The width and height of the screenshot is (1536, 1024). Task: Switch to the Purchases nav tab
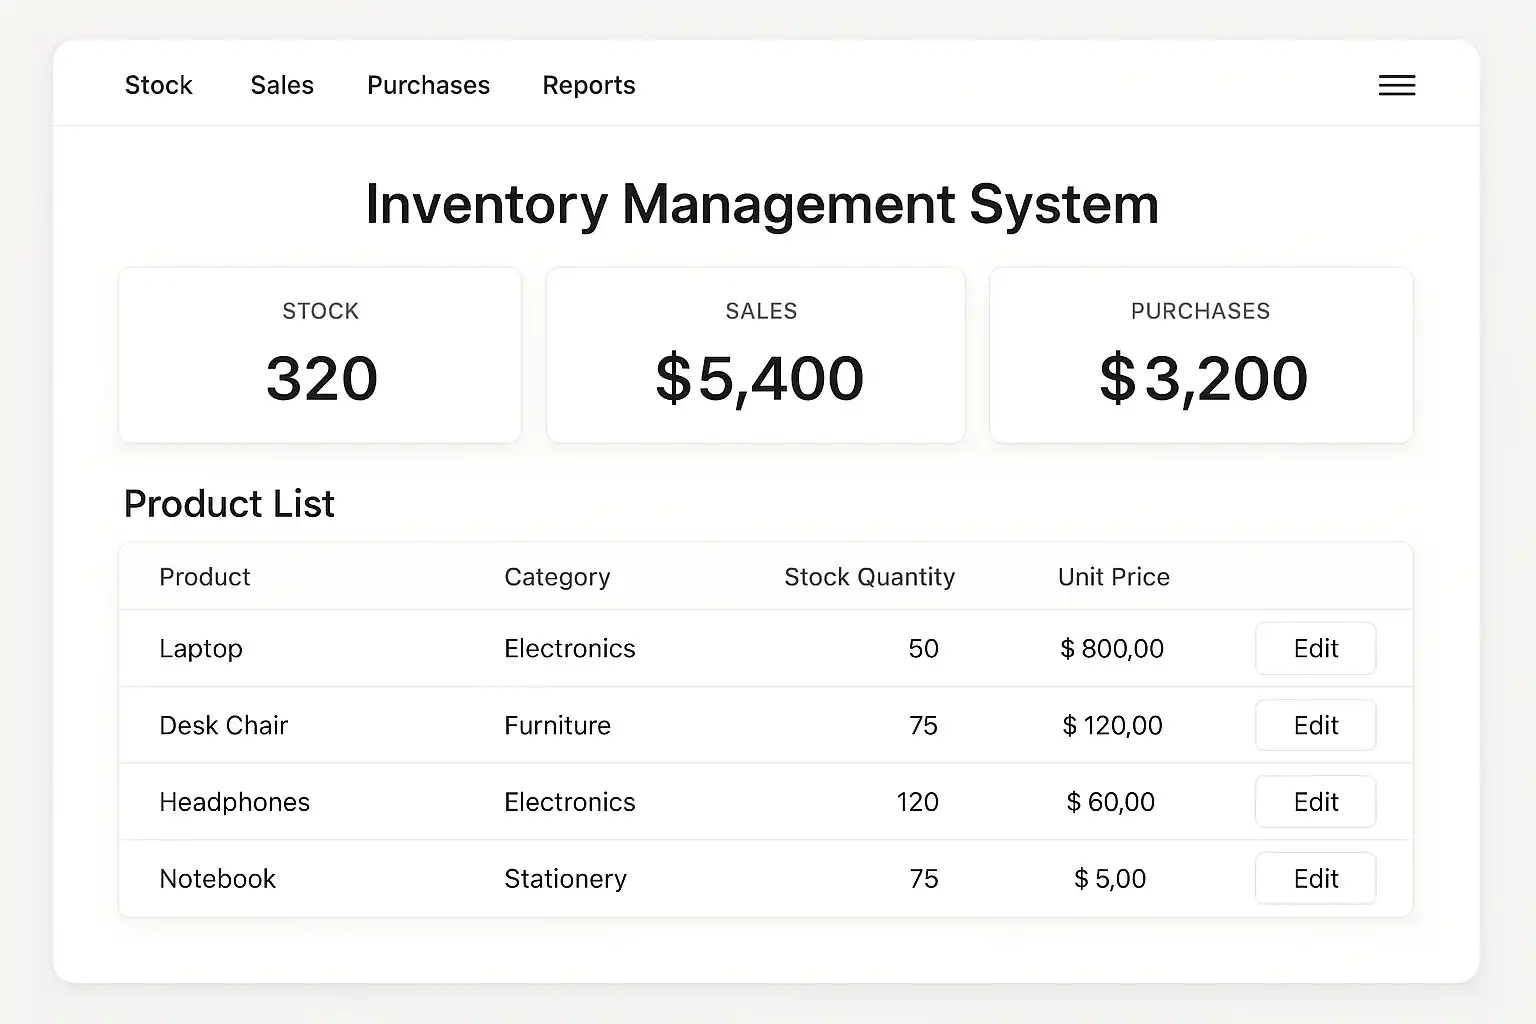pos(428,86)
